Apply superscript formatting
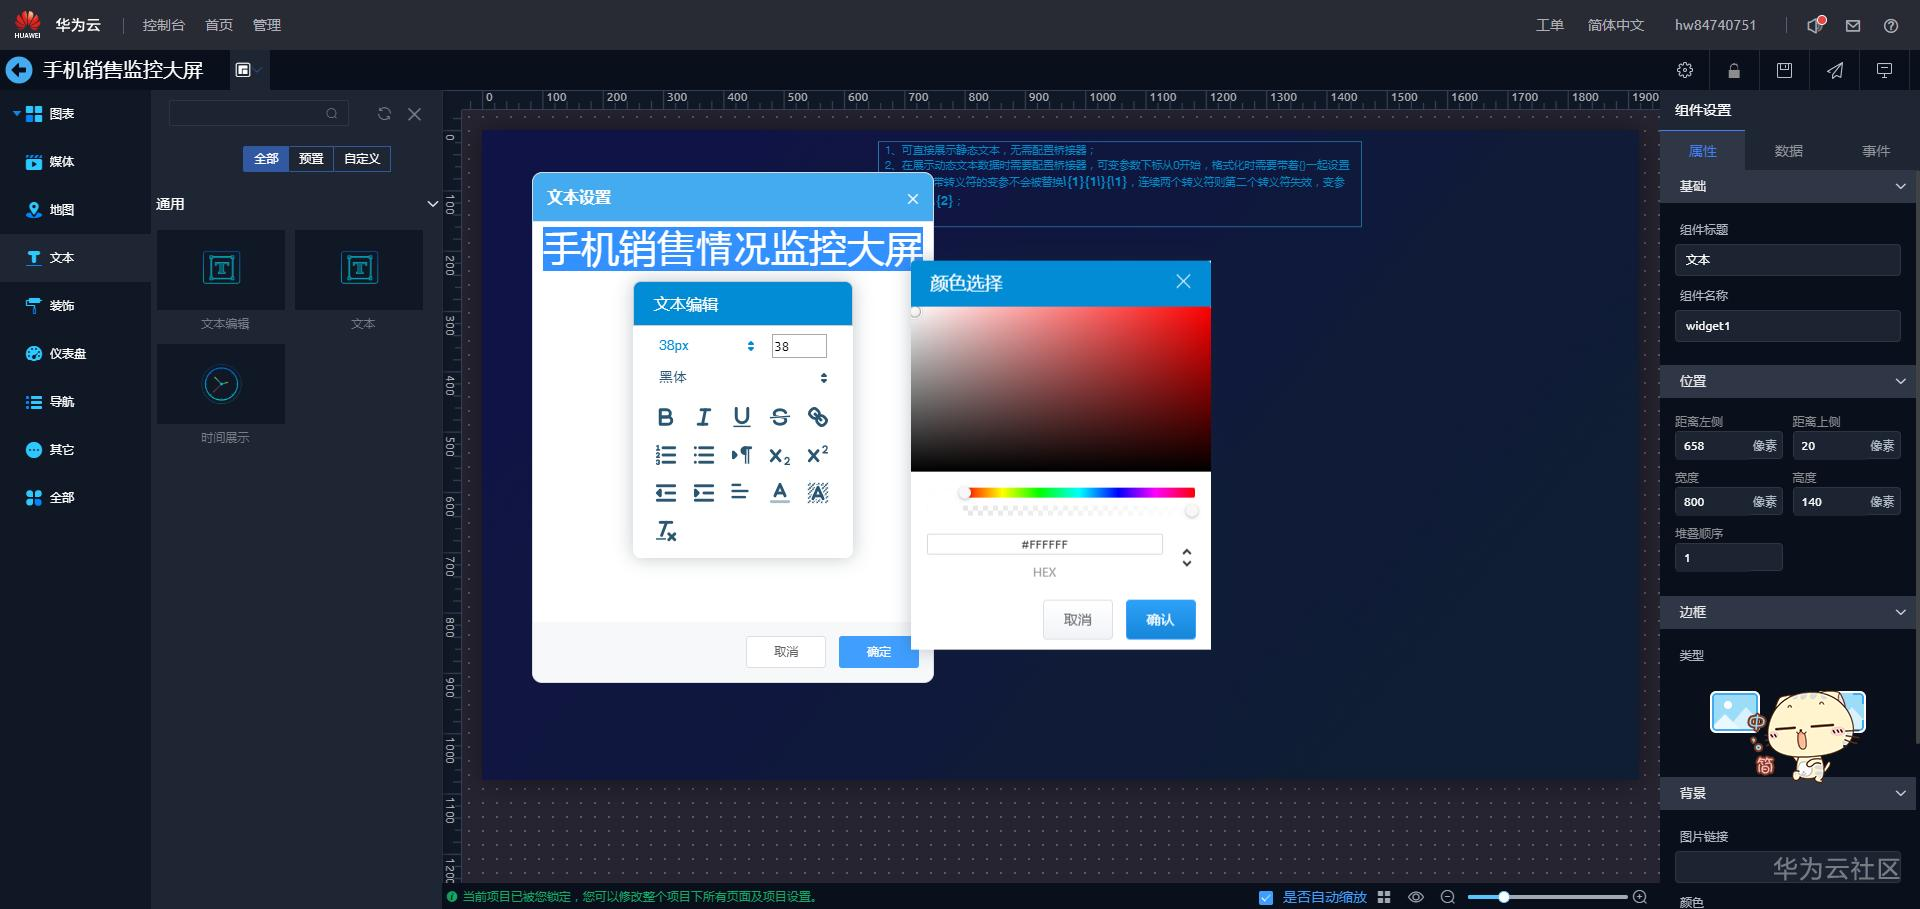Viewport: 1920px width, 909px height. (x=818, y=455)
